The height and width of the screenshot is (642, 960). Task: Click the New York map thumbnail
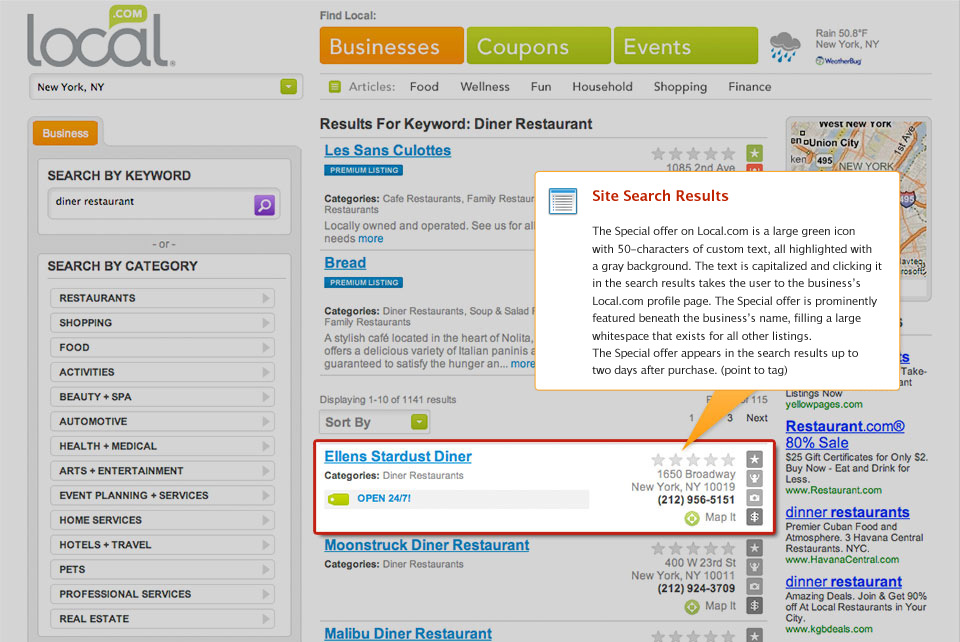[x=858, y=147]
